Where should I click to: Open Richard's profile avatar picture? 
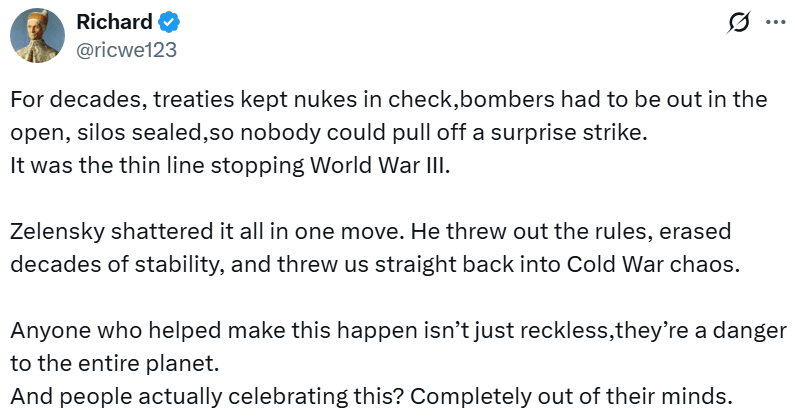(x=39, y=35)
